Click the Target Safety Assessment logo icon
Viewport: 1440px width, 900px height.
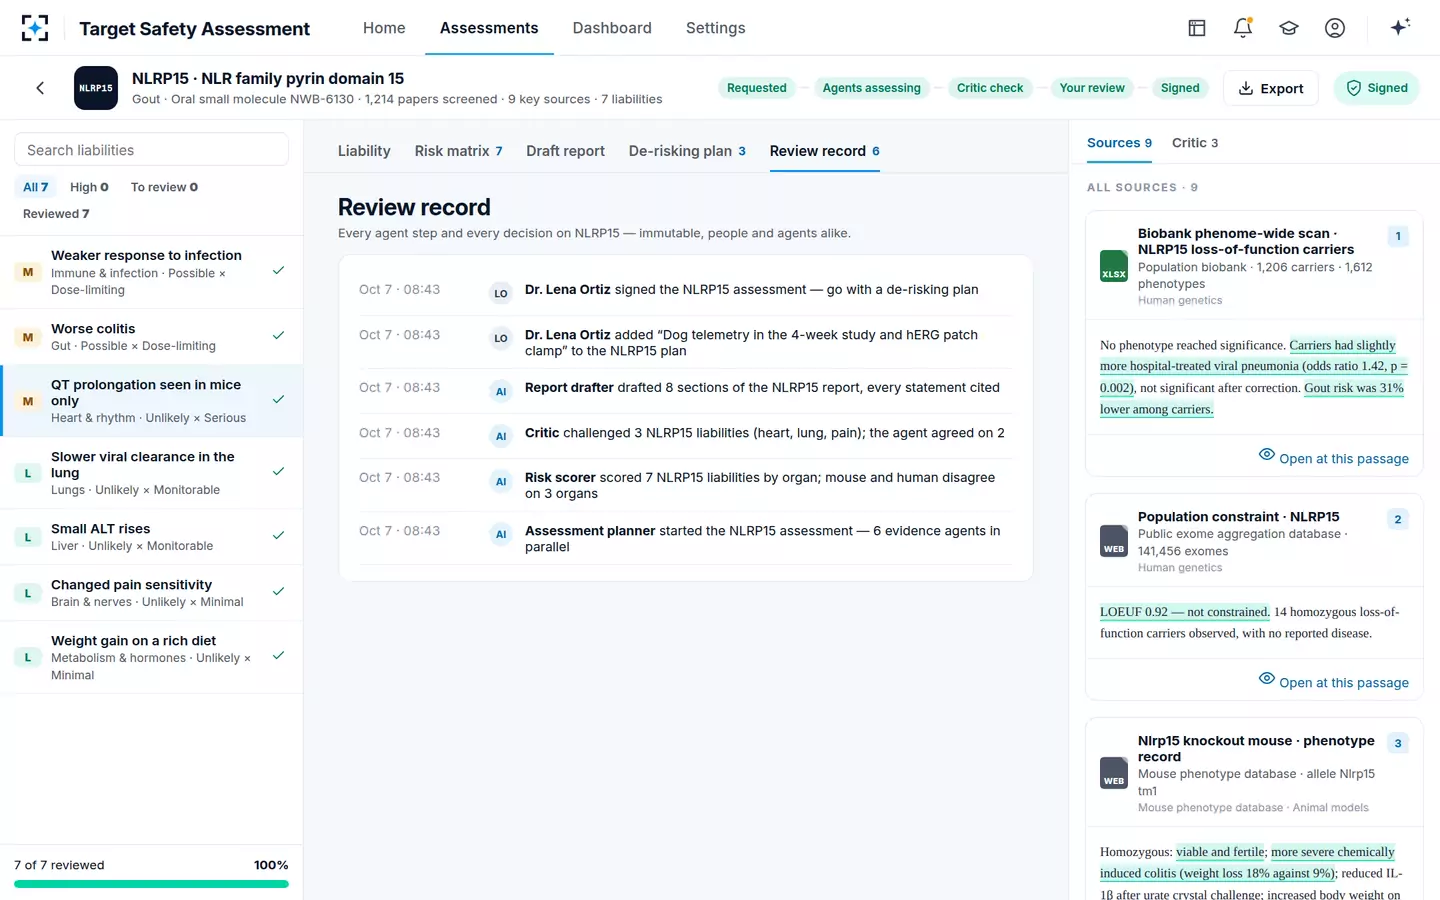(35, 28)
